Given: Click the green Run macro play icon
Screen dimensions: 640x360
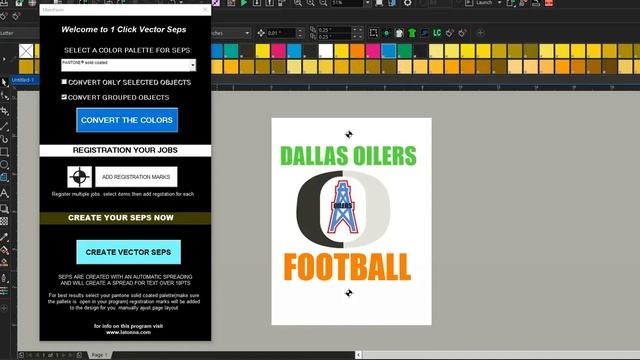Looking at the screenshot, I should pos(244,3).
